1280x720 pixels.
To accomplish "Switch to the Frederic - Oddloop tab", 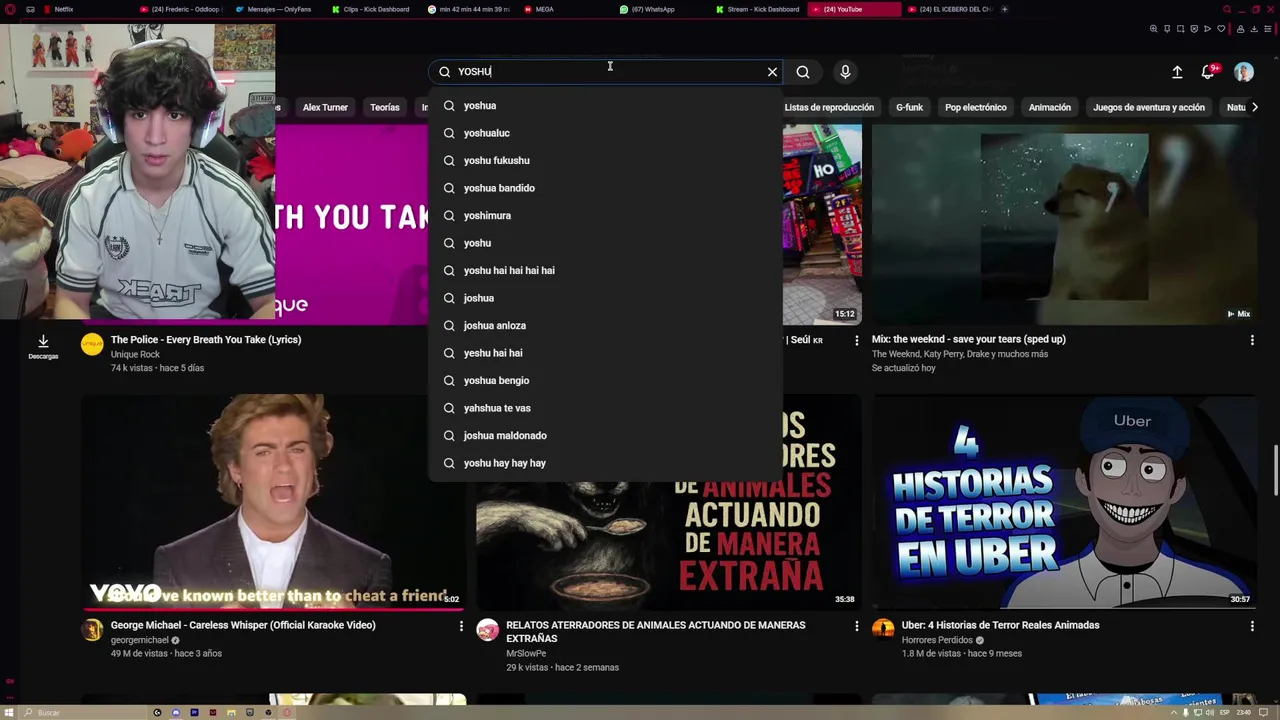I will 181,9.
